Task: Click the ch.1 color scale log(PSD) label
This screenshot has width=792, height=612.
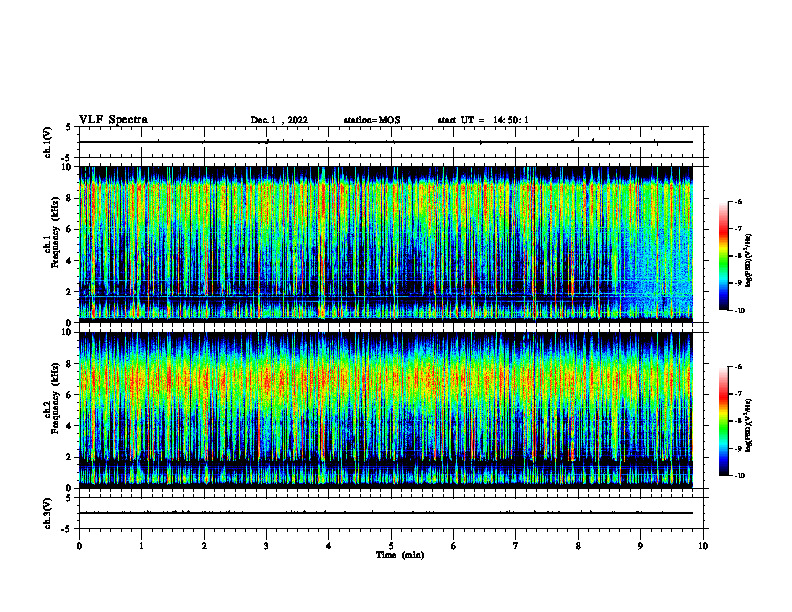Action: click(x=749, y=259)
